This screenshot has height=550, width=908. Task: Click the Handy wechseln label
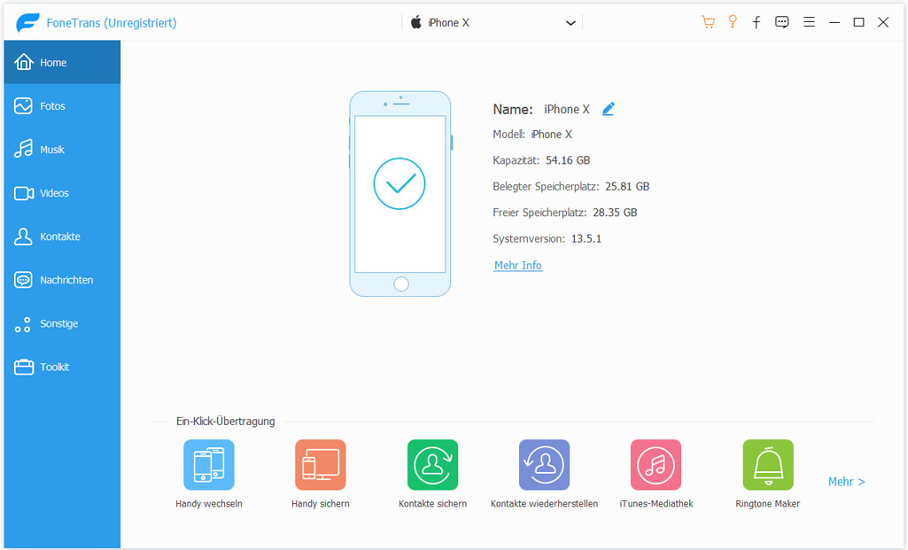[209, 504]
